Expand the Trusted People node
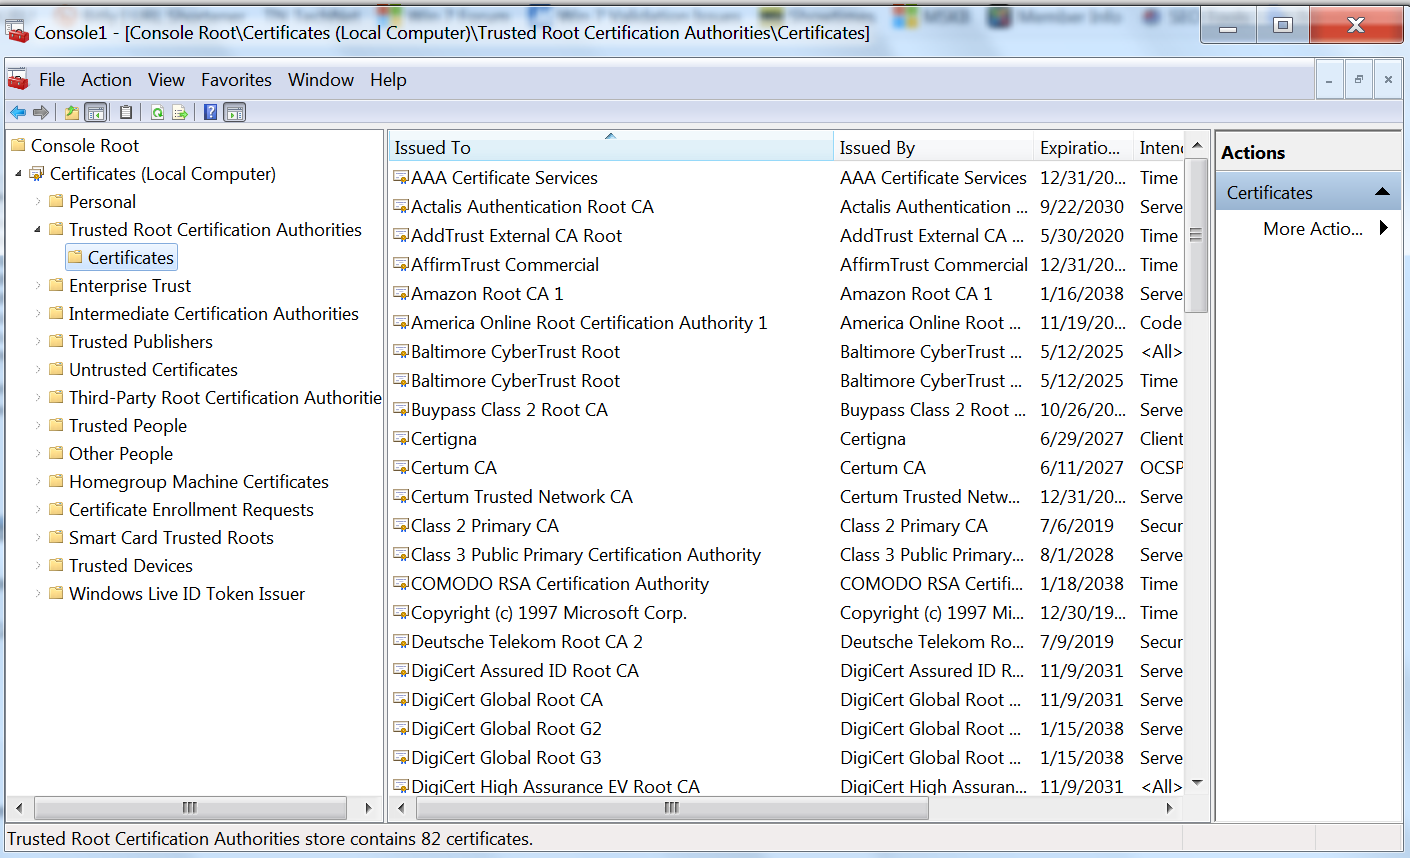 38,426
